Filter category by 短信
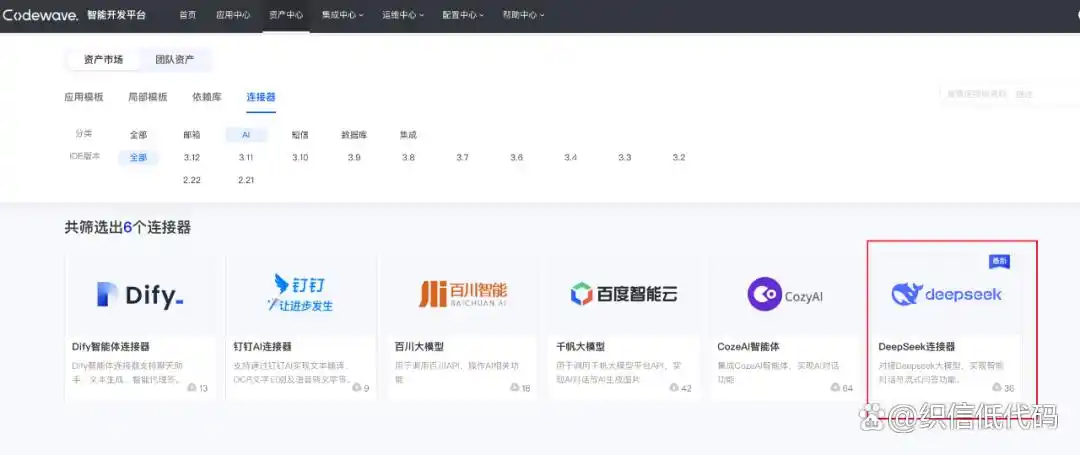 click(300, 135)
